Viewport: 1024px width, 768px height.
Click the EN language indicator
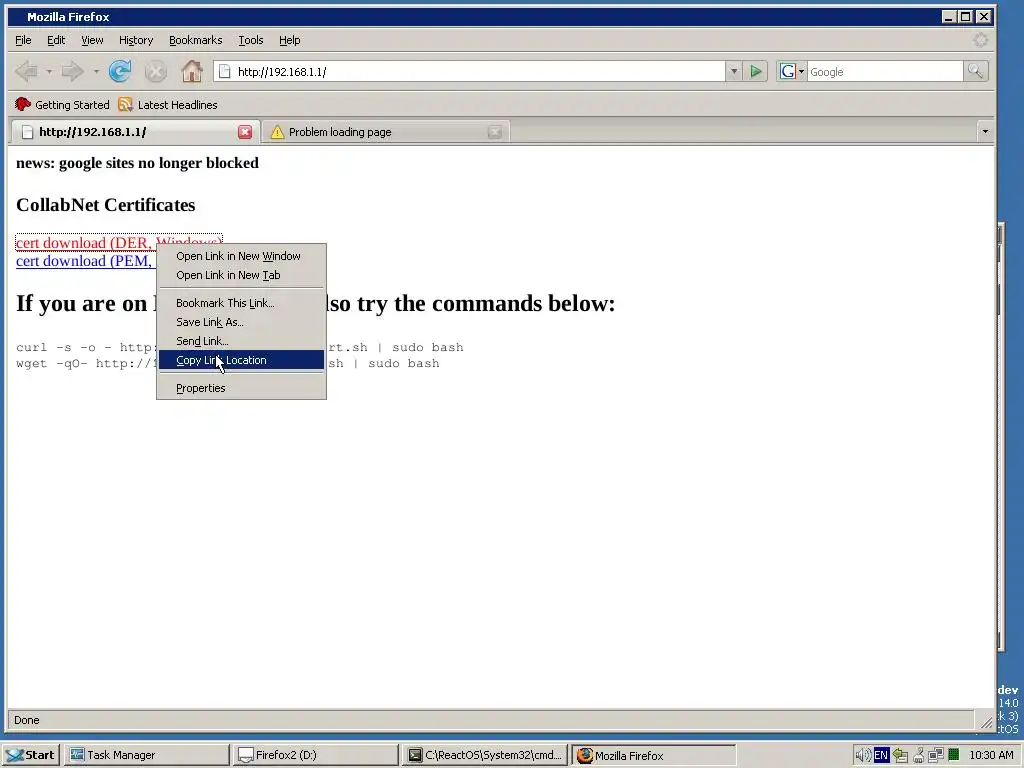(x=881, y=755)
